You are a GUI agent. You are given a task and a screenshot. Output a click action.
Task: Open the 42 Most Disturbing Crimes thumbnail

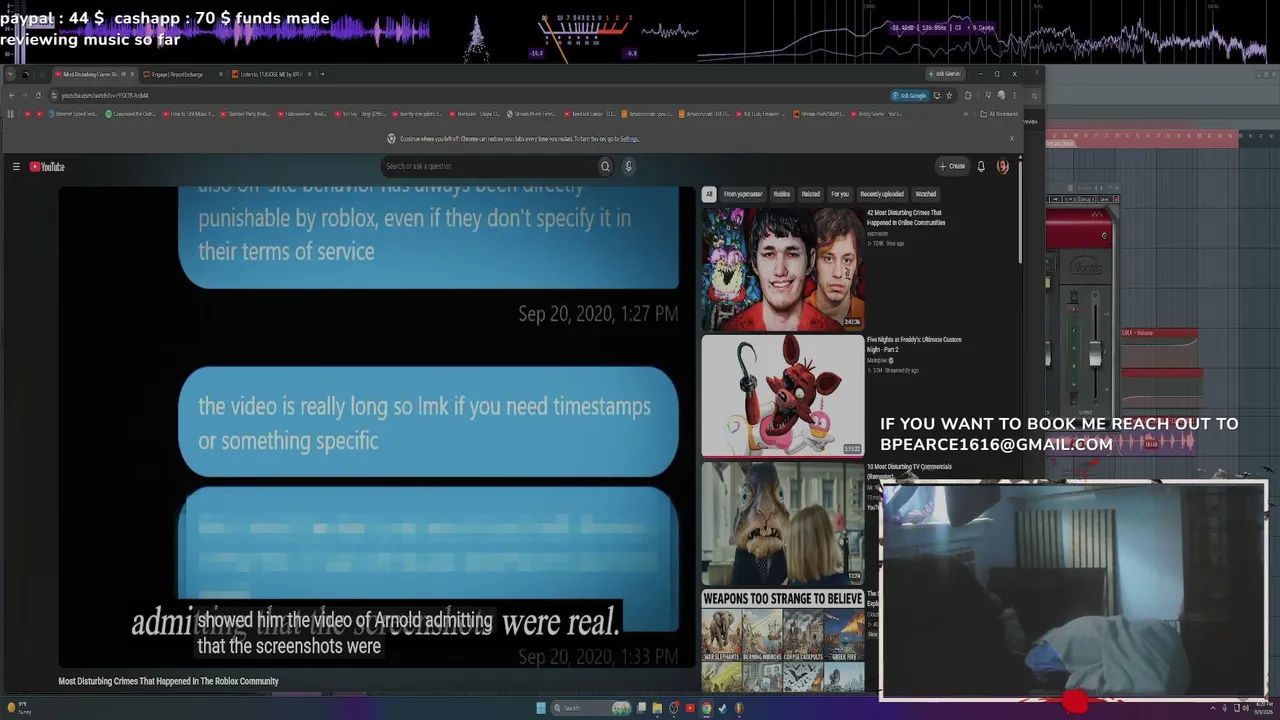(782, 268)
